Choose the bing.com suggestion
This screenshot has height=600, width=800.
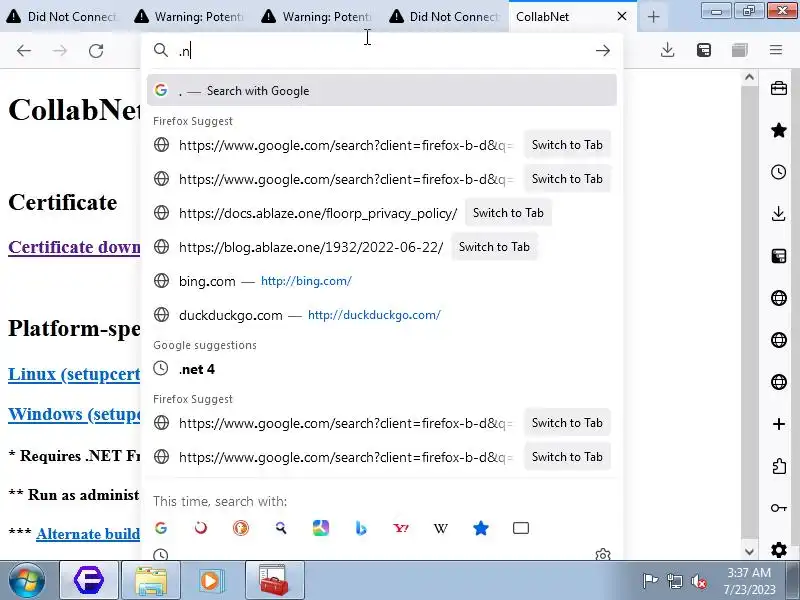pos(382,281)
